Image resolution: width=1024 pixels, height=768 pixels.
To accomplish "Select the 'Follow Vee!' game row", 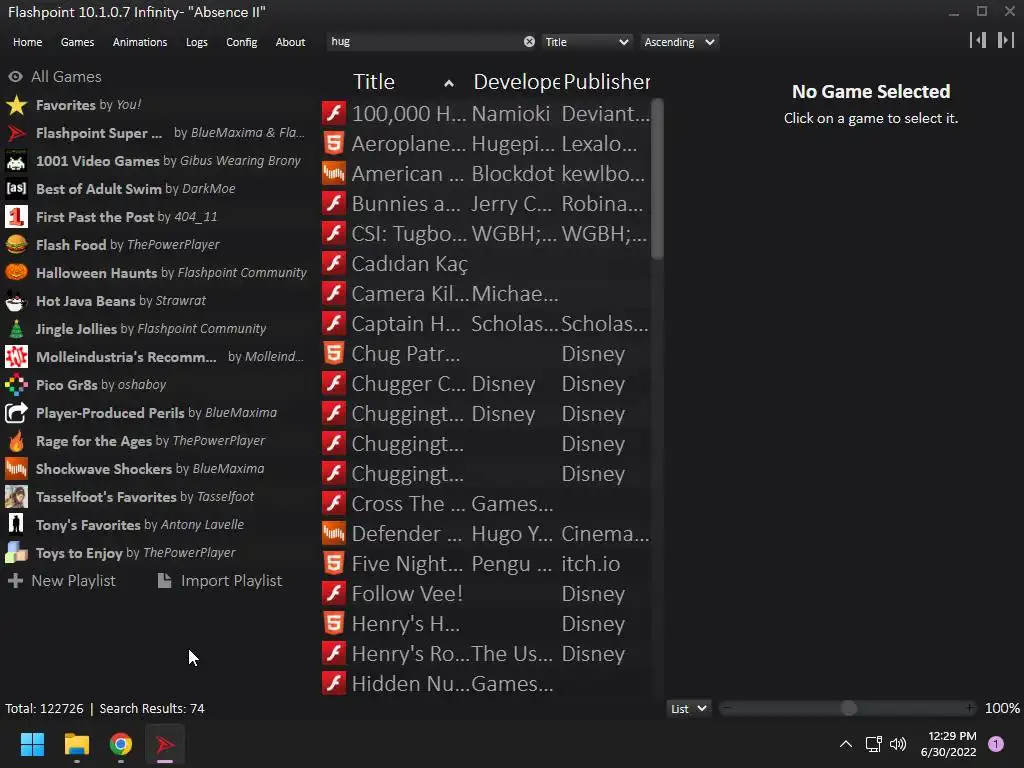I will point(486,594).
